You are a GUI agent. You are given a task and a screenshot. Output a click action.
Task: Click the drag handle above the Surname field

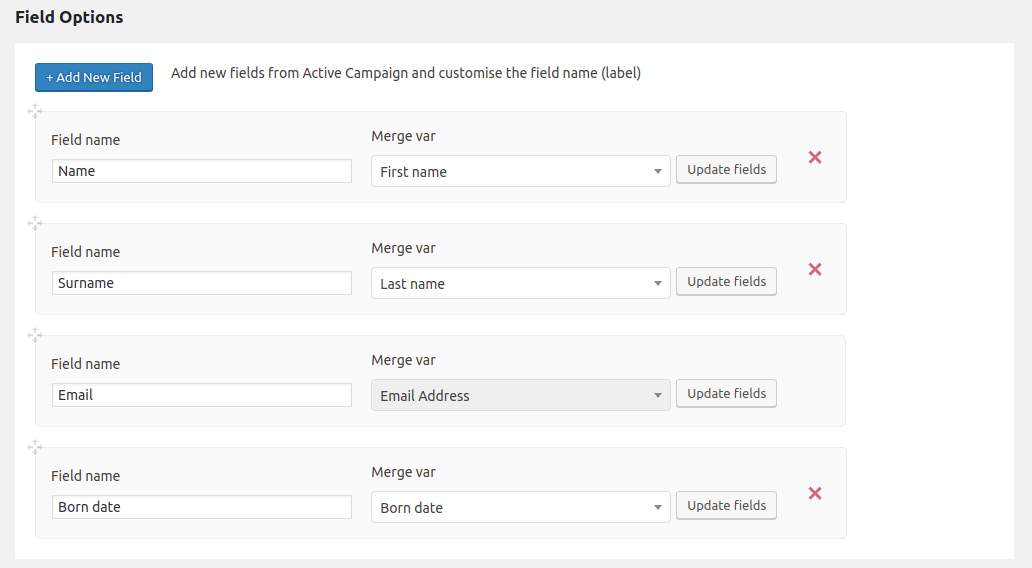point(35,223)
